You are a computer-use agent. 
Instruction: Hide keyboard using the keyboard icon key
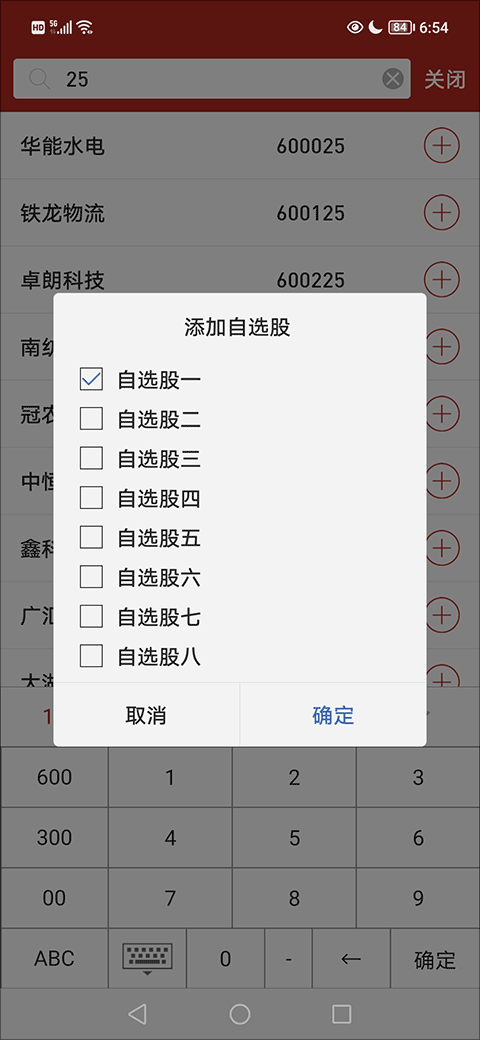point(147,958)
